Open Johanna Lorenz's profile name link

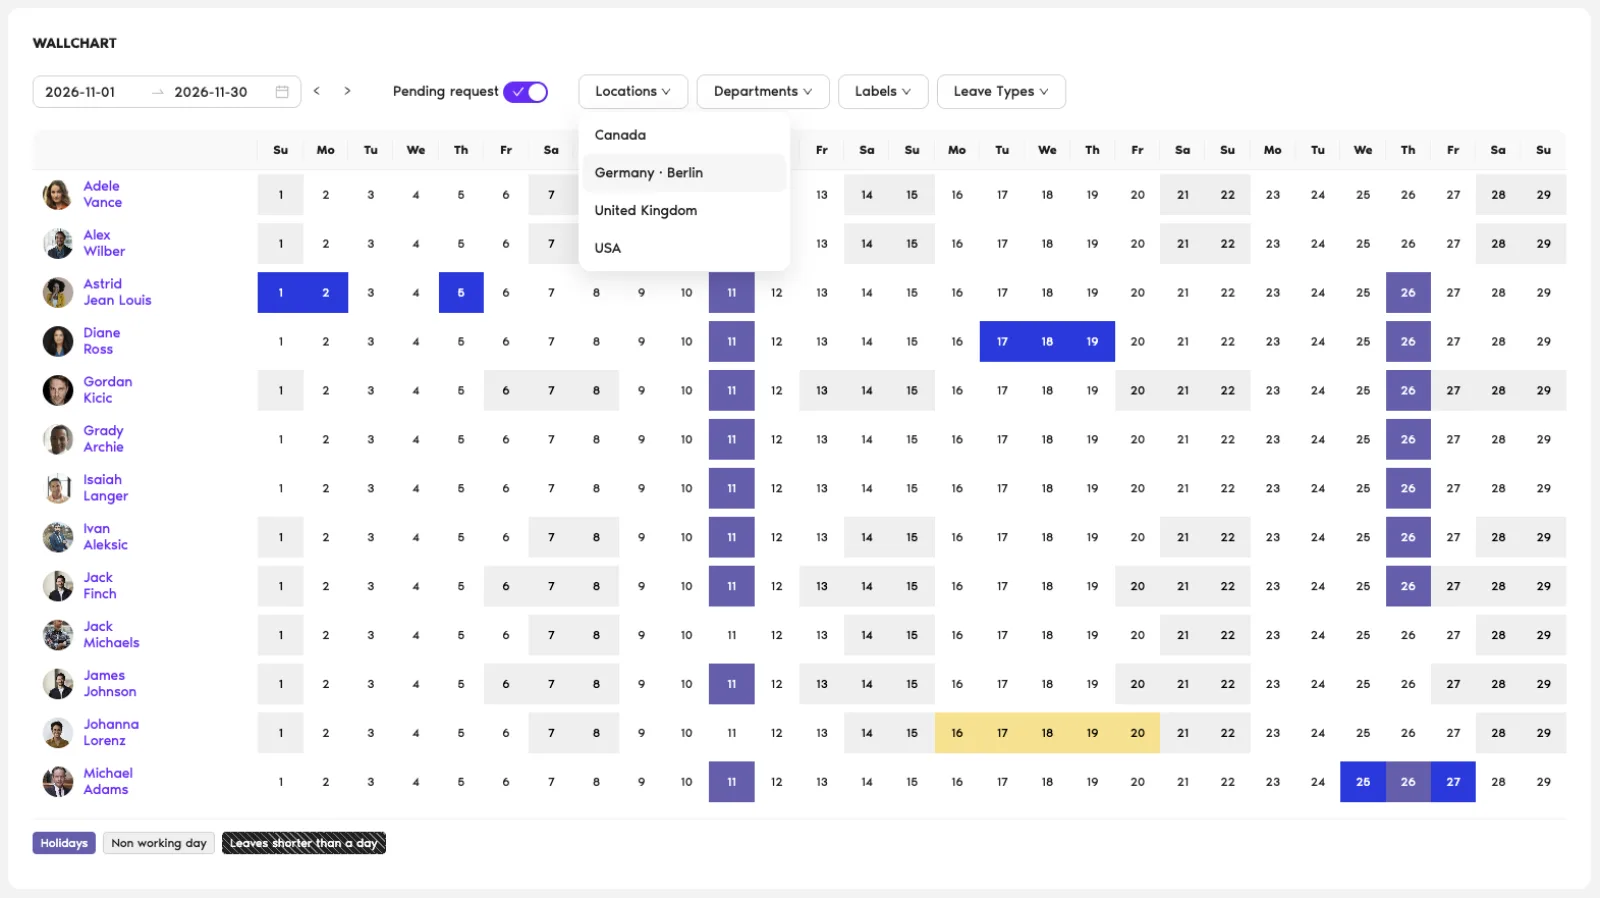[111, 733]
